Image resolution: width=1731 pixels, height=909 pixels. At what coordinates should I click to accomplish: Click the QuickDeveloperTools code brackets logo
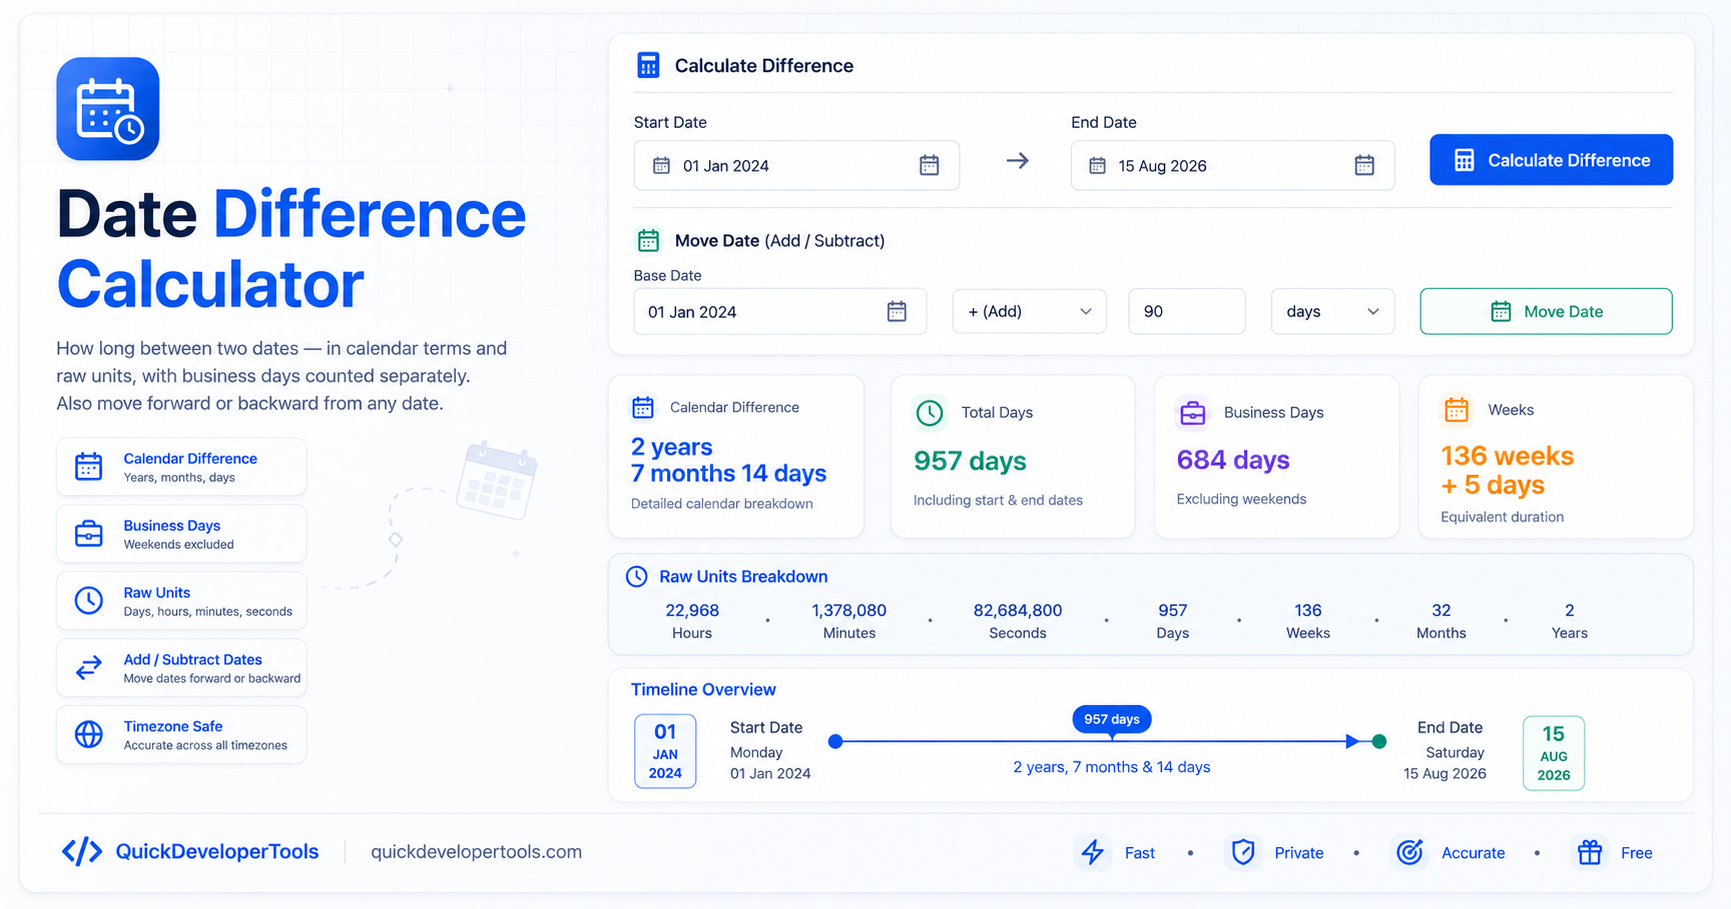82,851
